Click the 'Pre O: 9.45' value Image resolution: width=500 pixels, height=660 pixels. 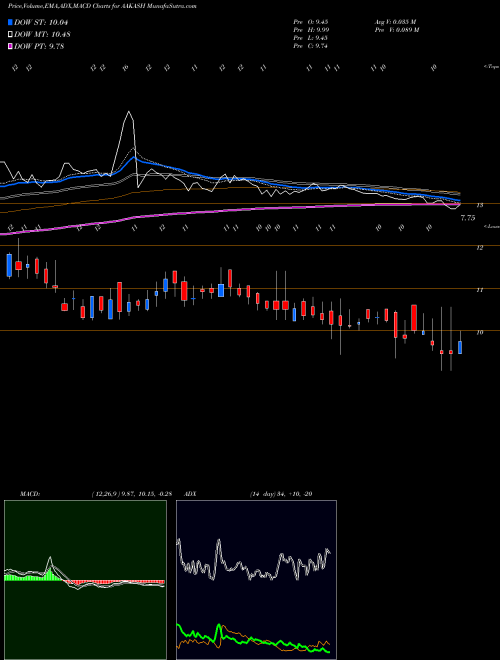pos(311,22)
